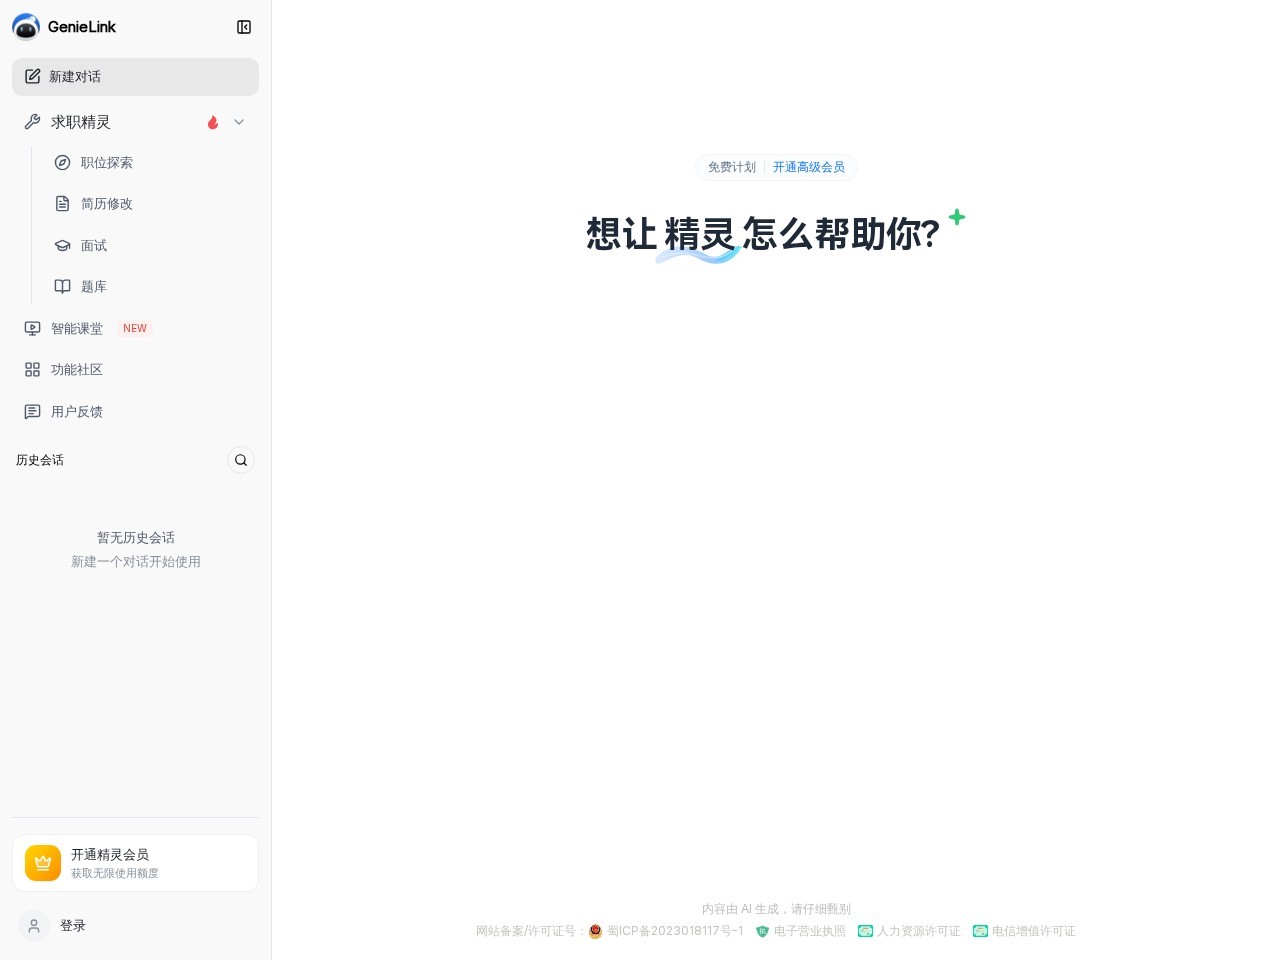
Task: Click the NEW badge beside 智能课堂
Action: point(135,329)
